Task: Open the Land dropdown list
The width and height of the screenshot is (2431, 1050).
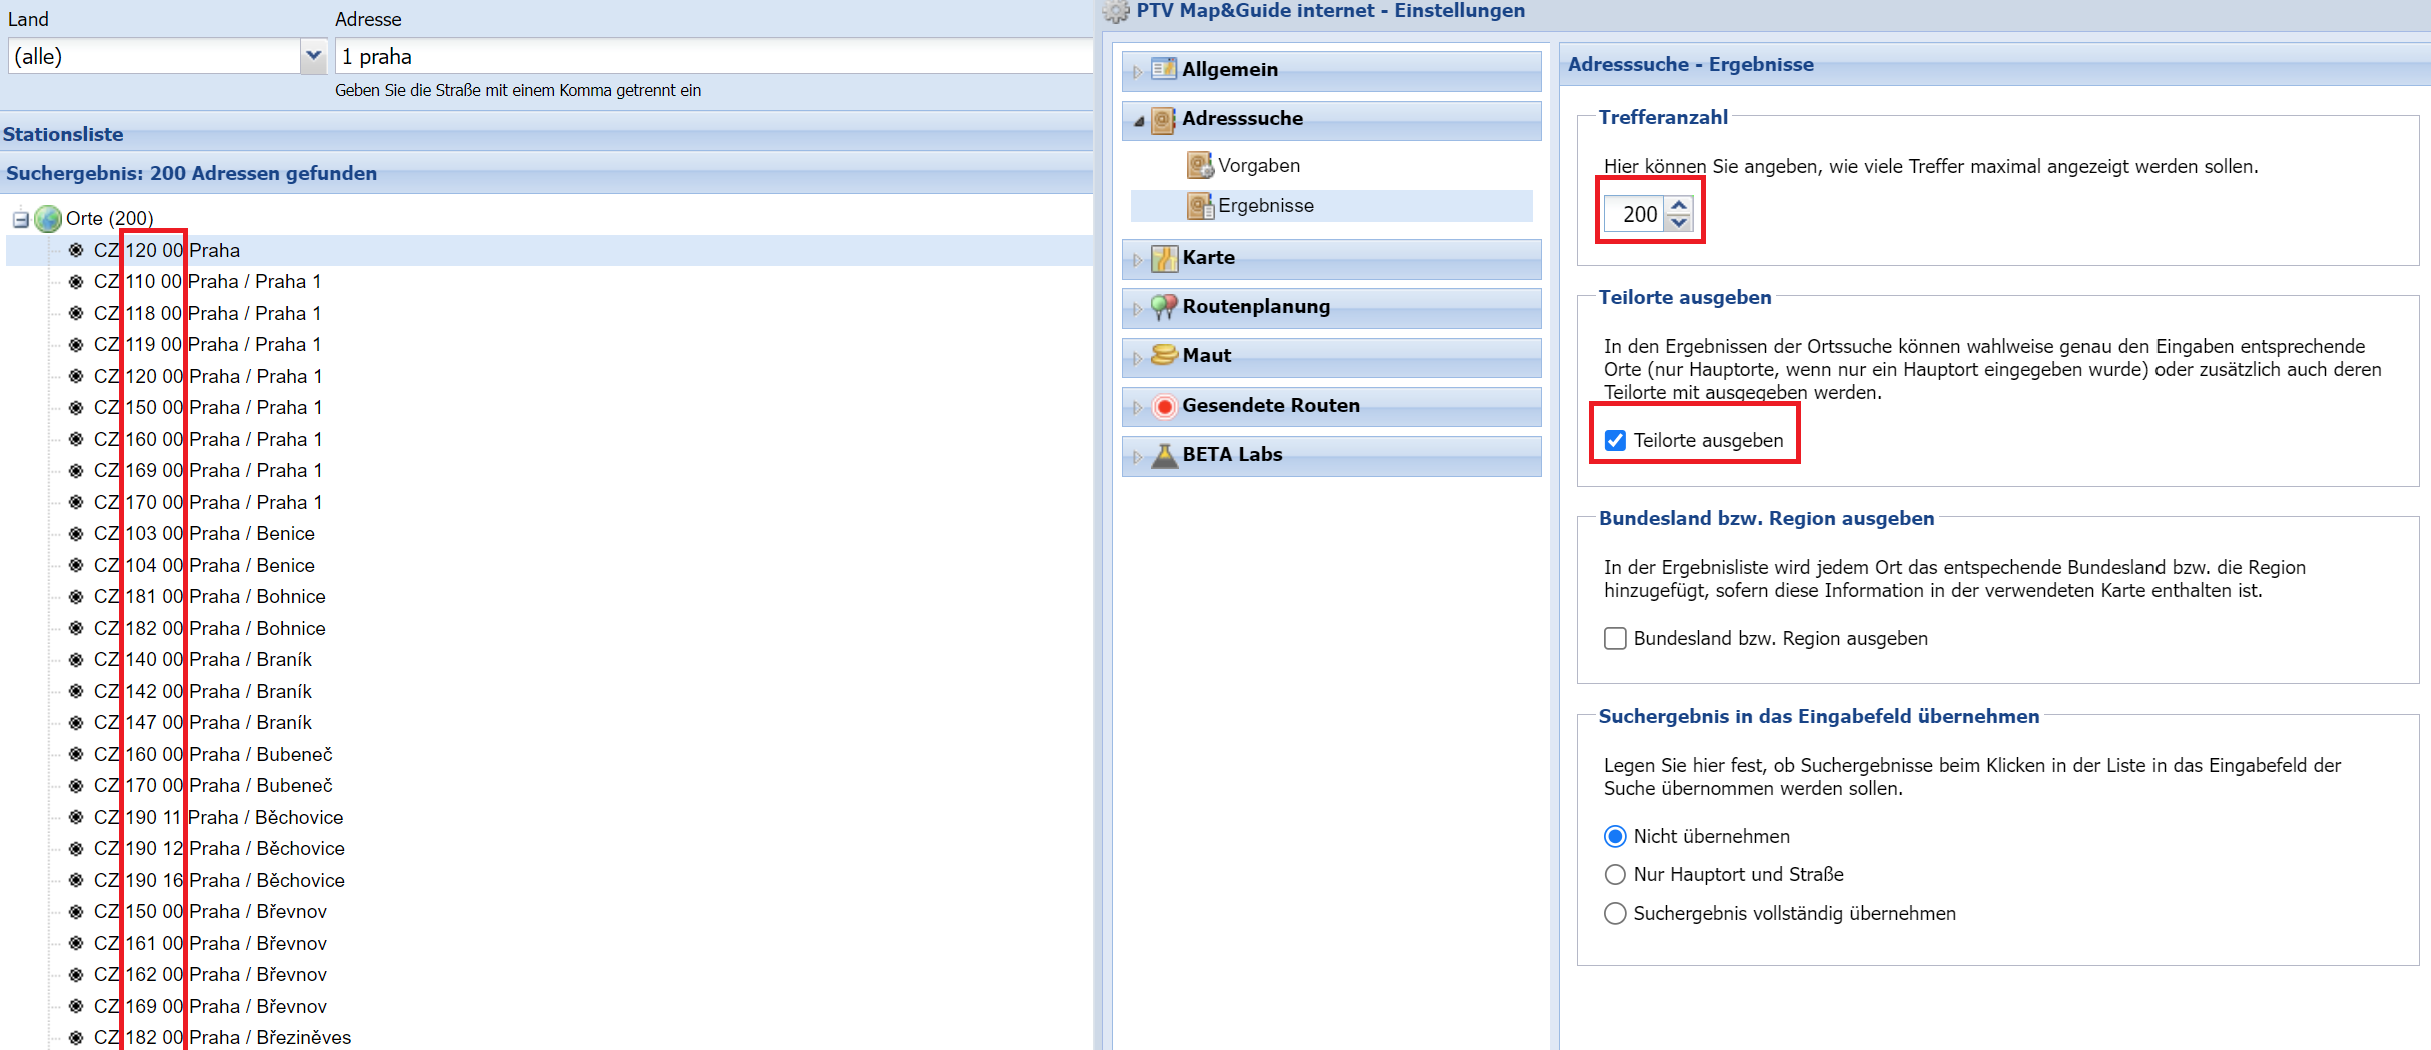Action: (313, 56)
